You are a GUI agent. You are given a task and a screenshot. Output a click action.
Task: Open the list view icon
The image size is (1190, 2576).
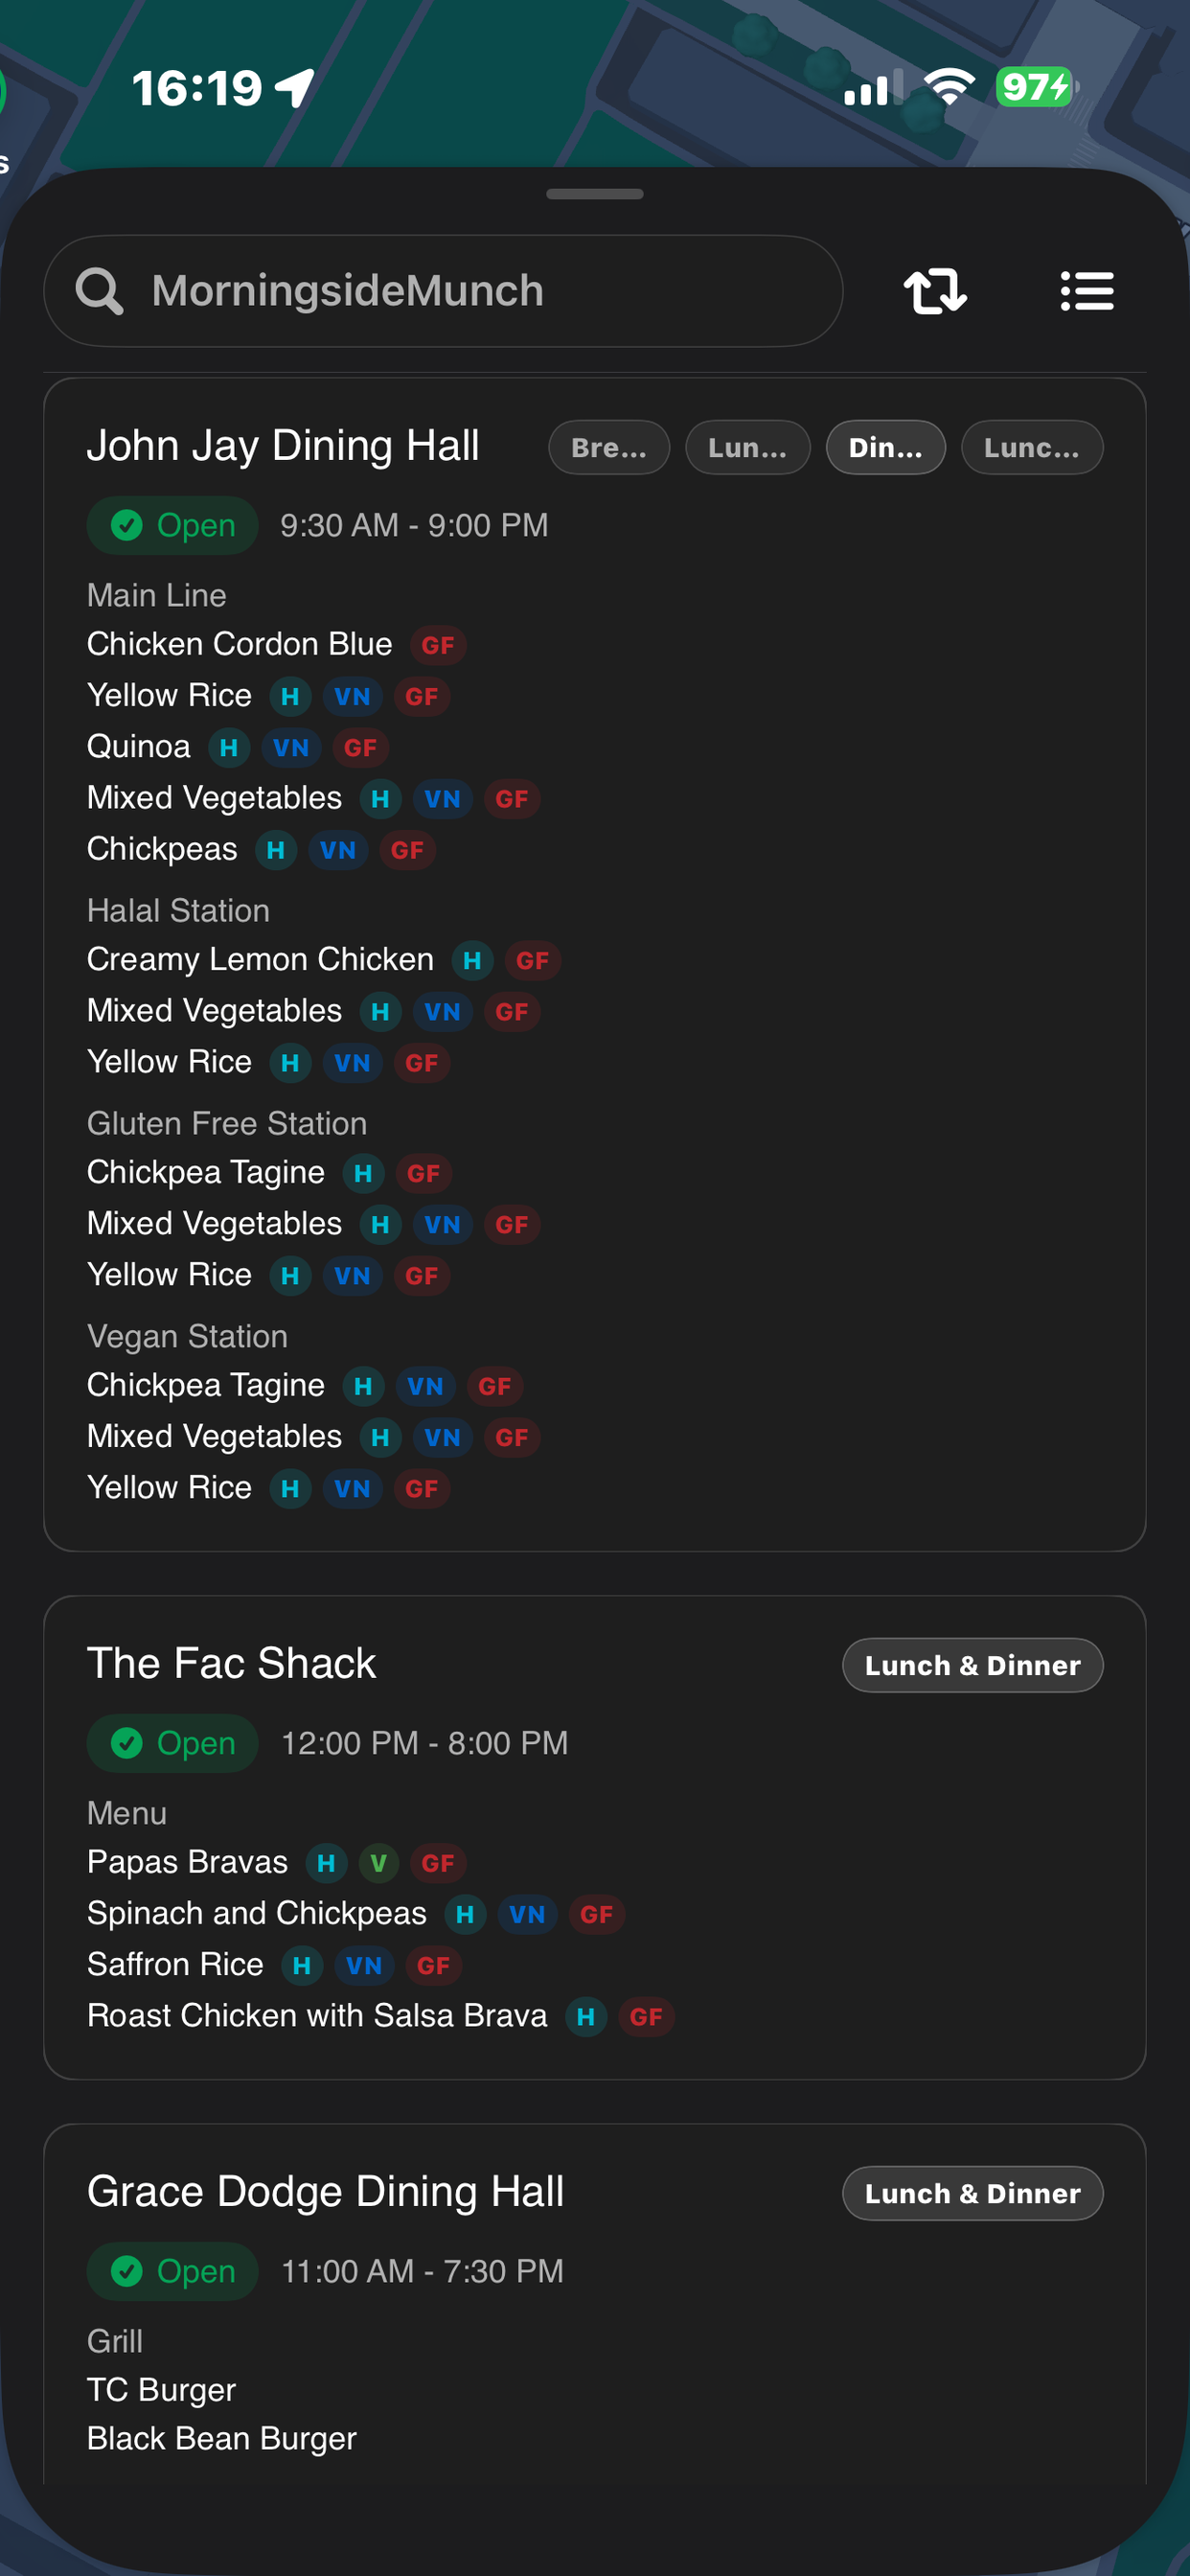click(x=1087, y=291)
